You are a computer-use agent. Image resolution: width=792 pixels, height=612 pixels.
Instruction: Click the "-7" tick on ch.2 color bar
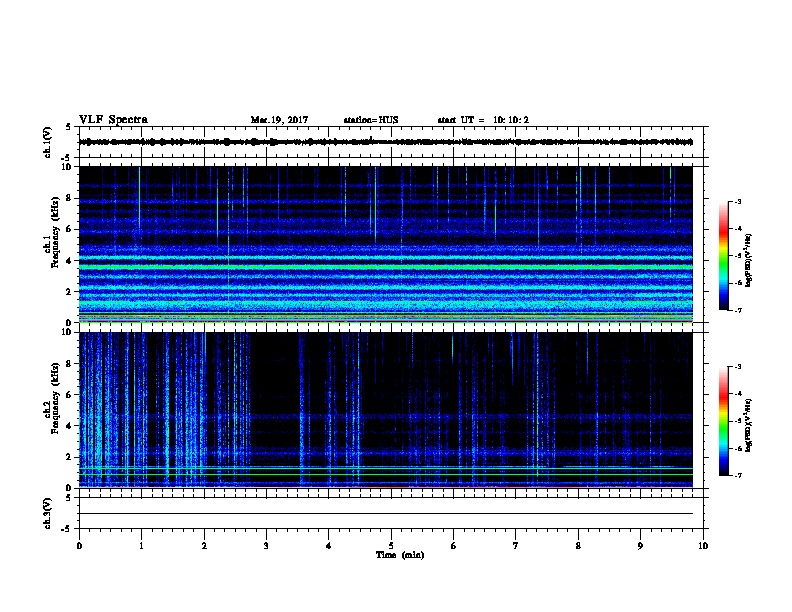point(738,476)
